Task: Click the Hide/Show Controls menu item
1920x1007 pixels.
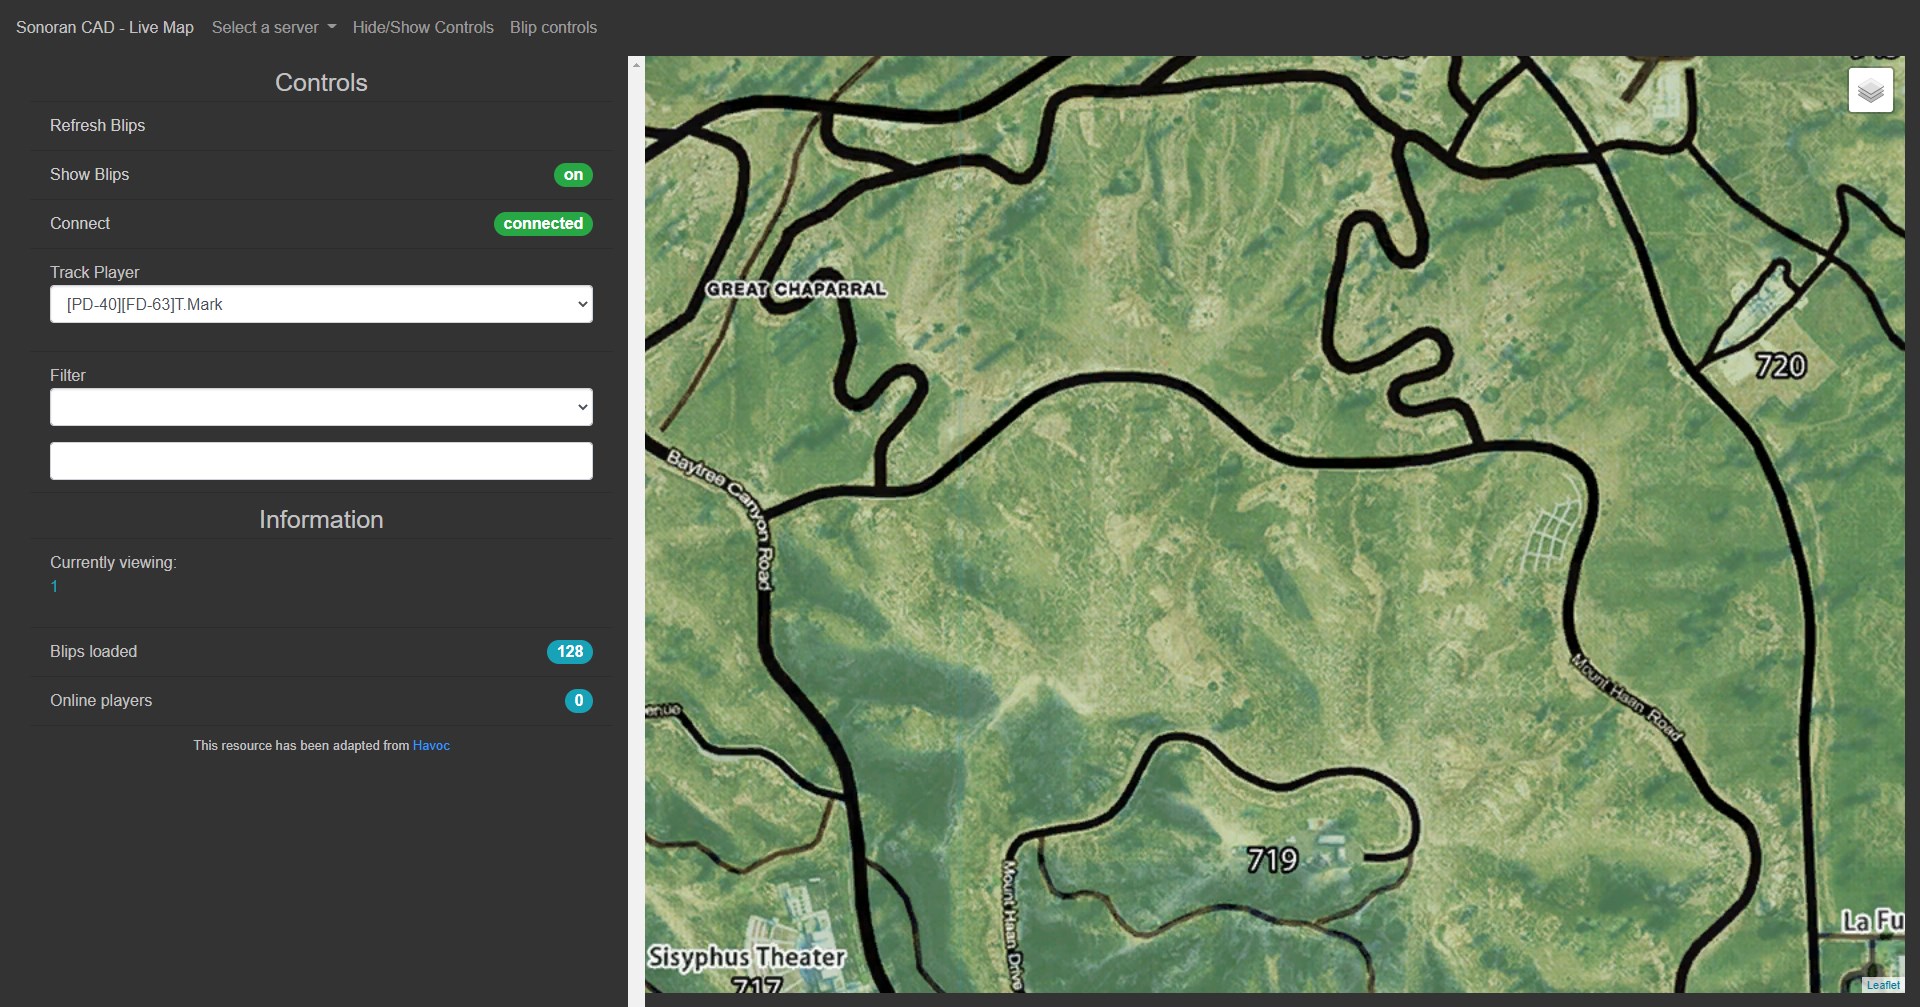Action: pyautogui.click(x=423, y=27)
